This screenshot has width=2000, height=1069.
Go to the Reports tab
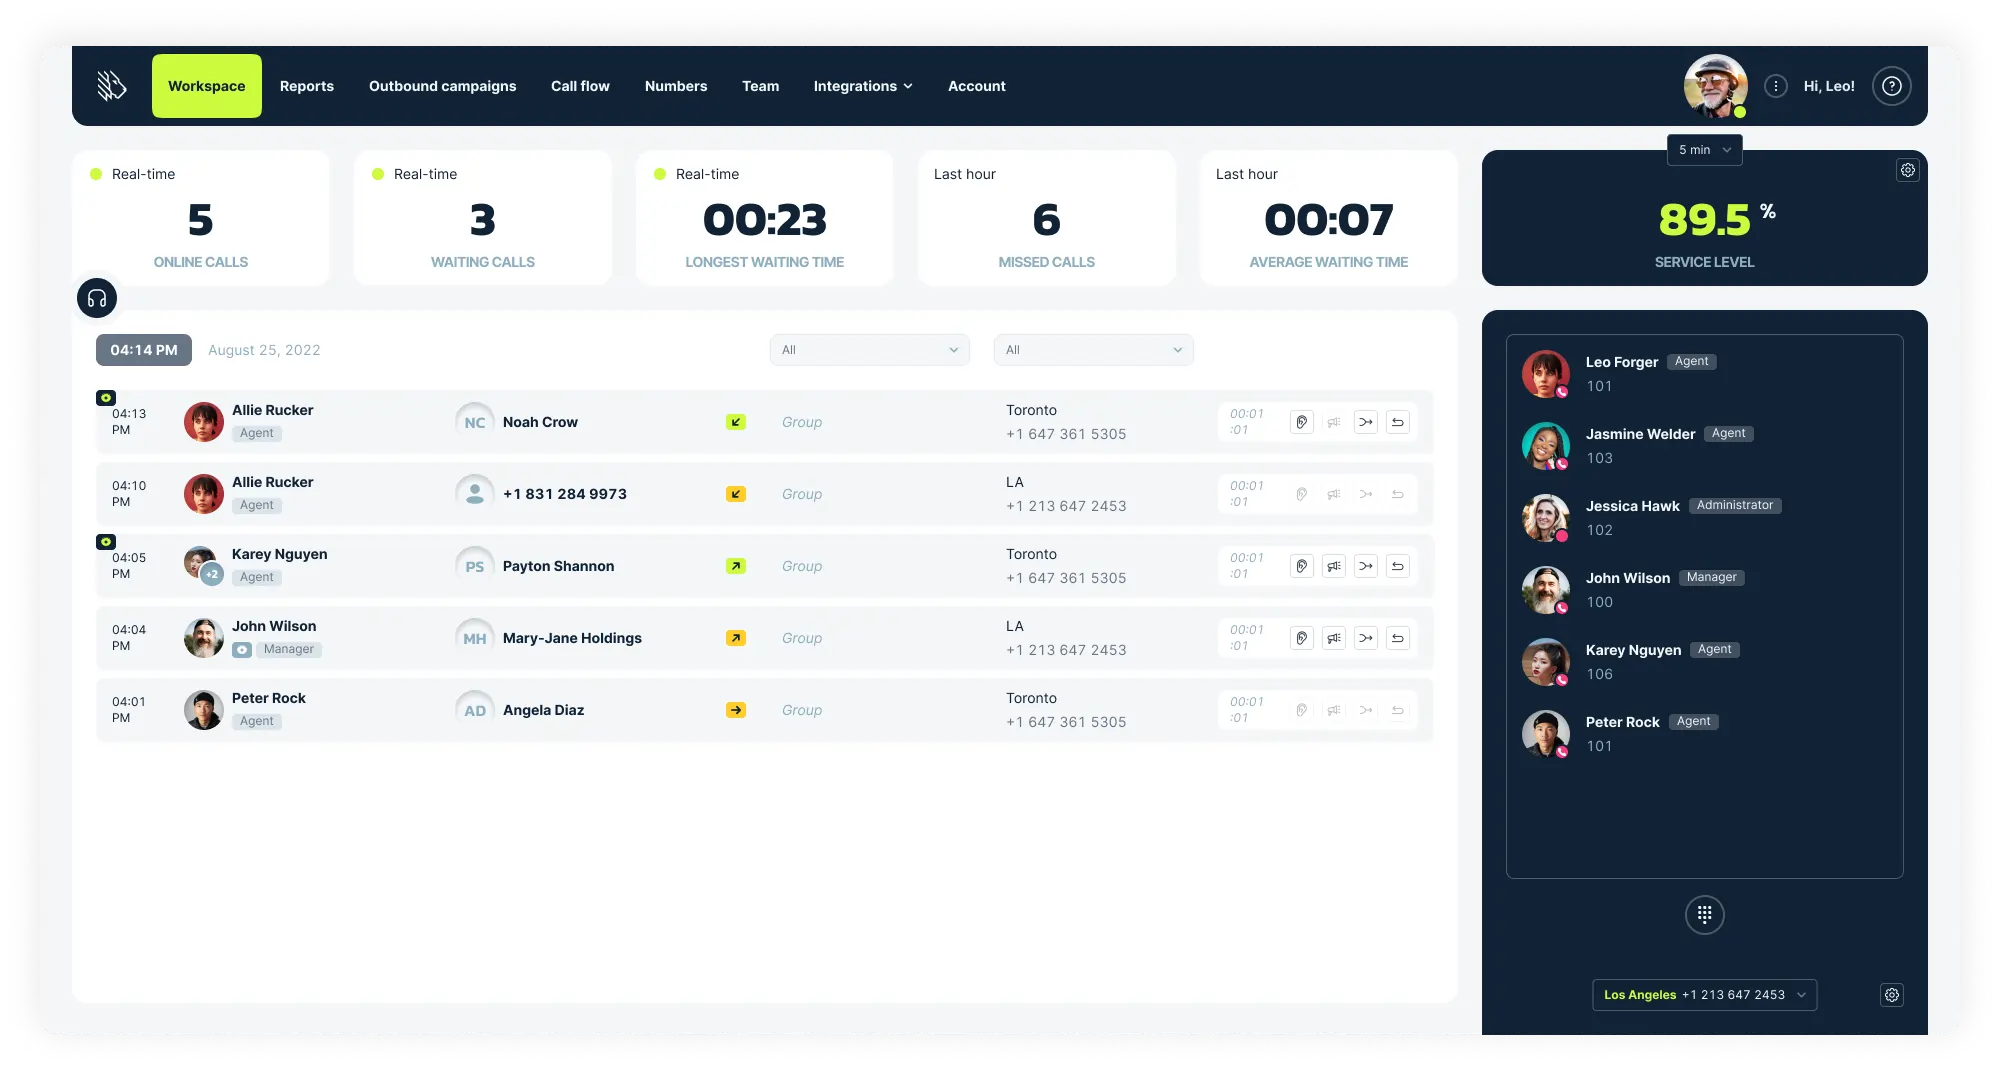tap(307, 86)
